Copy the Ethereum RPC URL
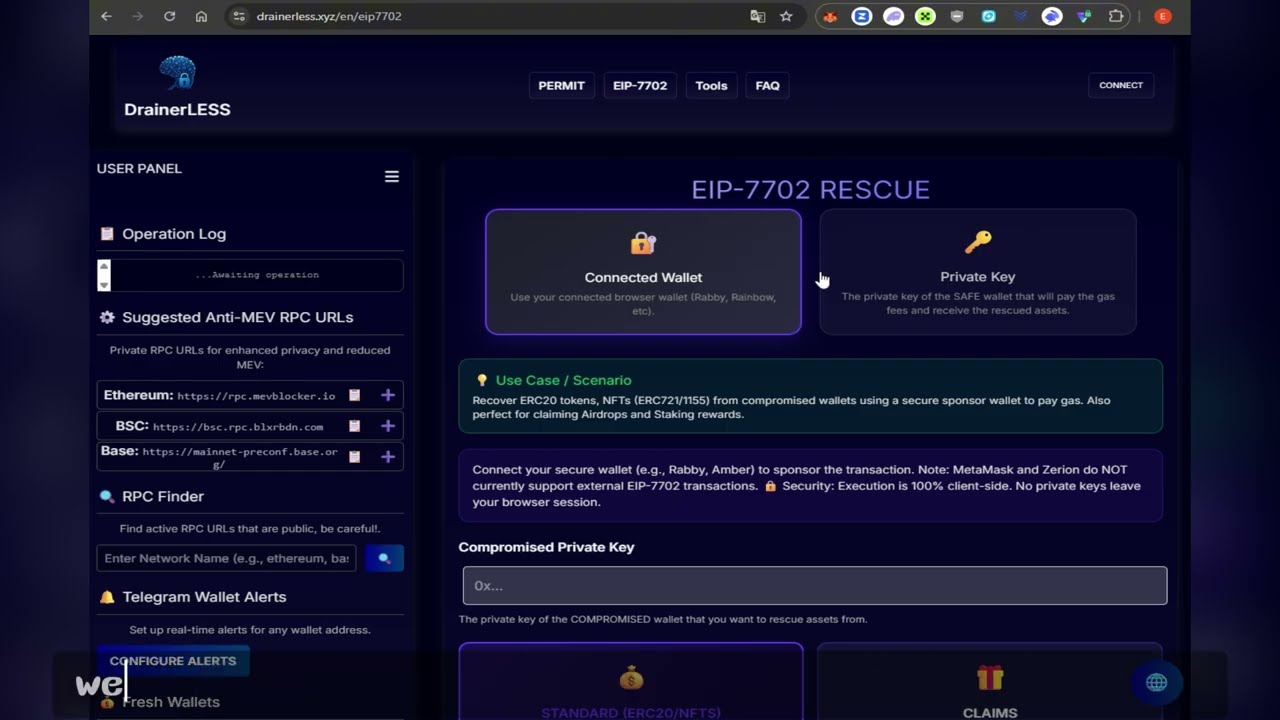The width and height of the screenshot is (1280, 720). tap(354, 396)
